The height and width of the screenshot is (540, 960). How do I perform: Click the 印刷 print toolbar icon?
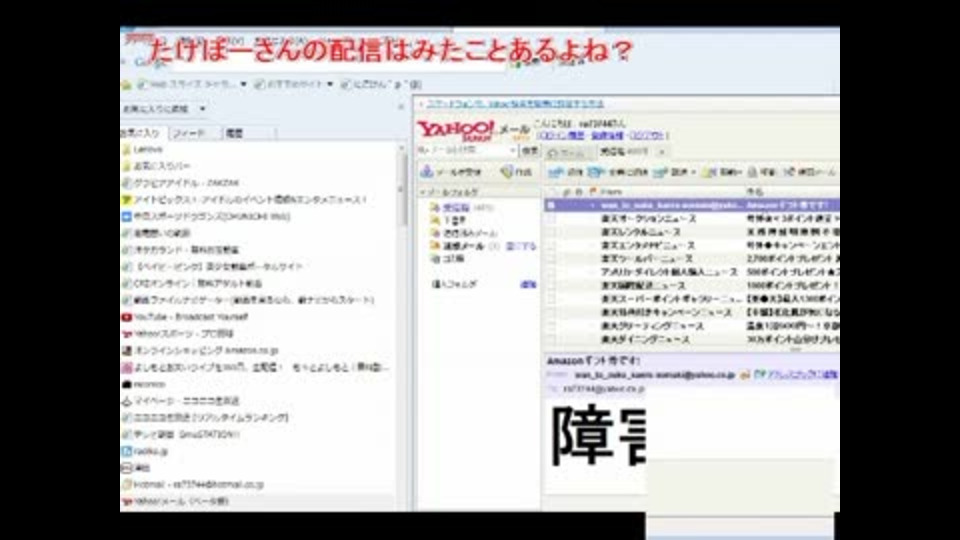pyautogui.click(x=753, y=172)
